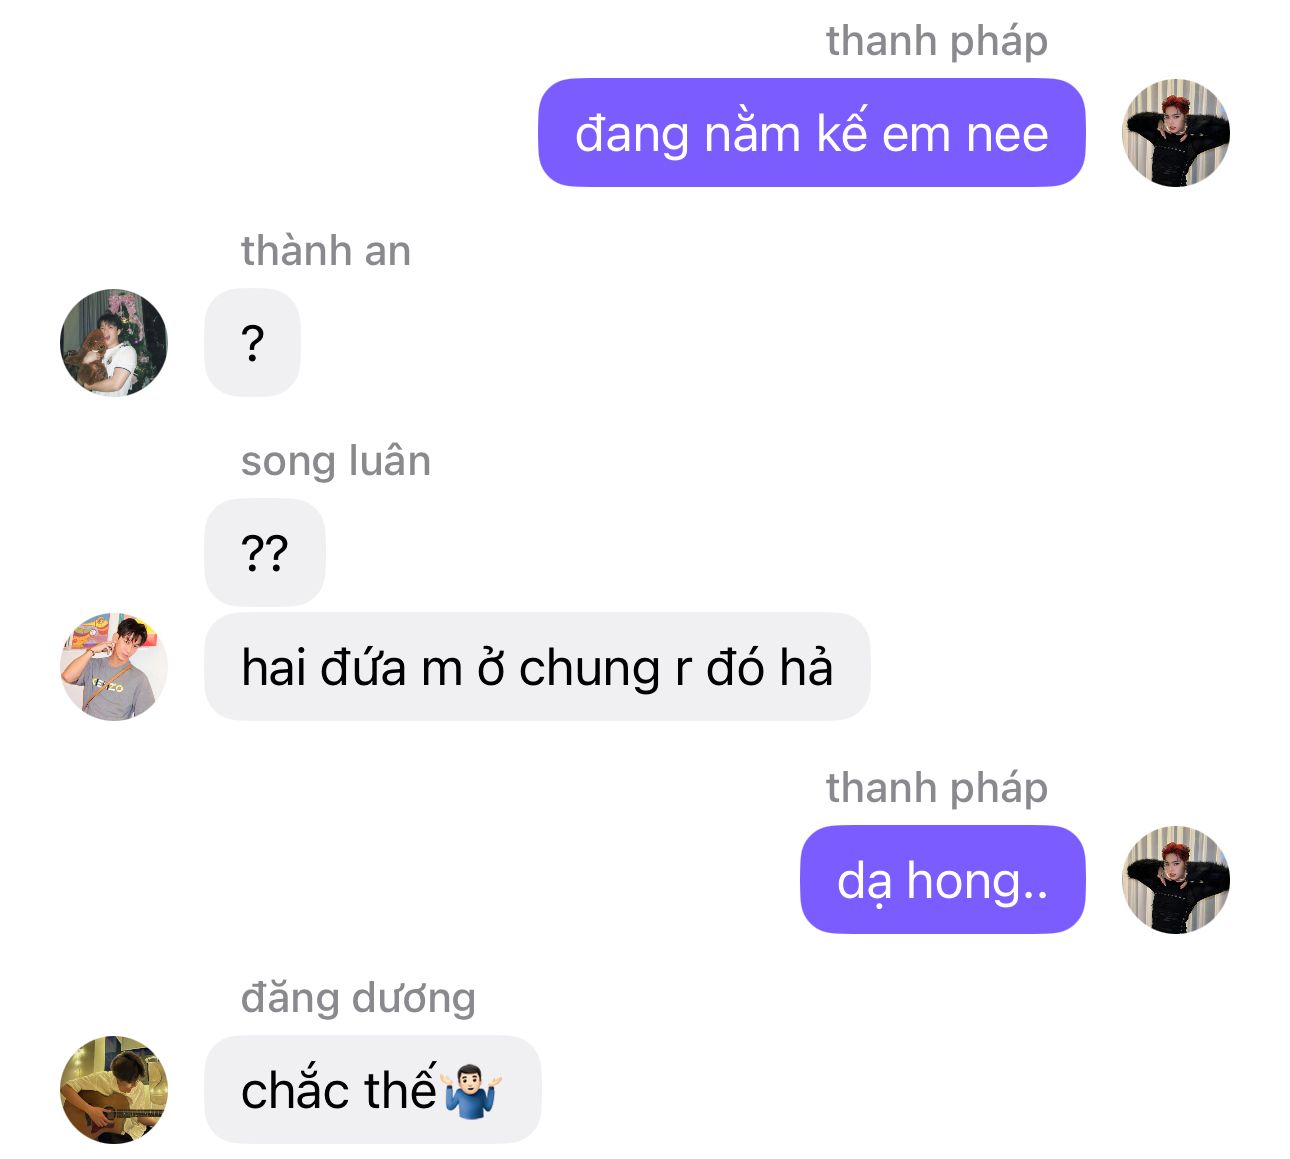Click the 'song luân' sender name
The height and width of the screenshot is (1159, 1290).
(x=336, y=462)
